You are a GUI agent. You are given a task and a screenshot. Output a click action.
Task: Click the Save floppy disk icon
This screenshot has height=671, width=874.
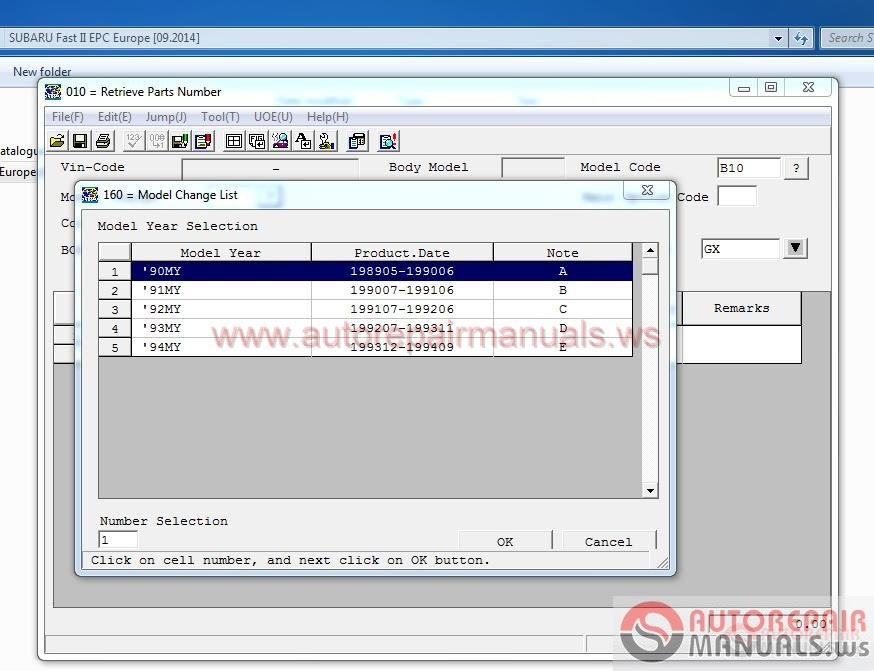80,141
